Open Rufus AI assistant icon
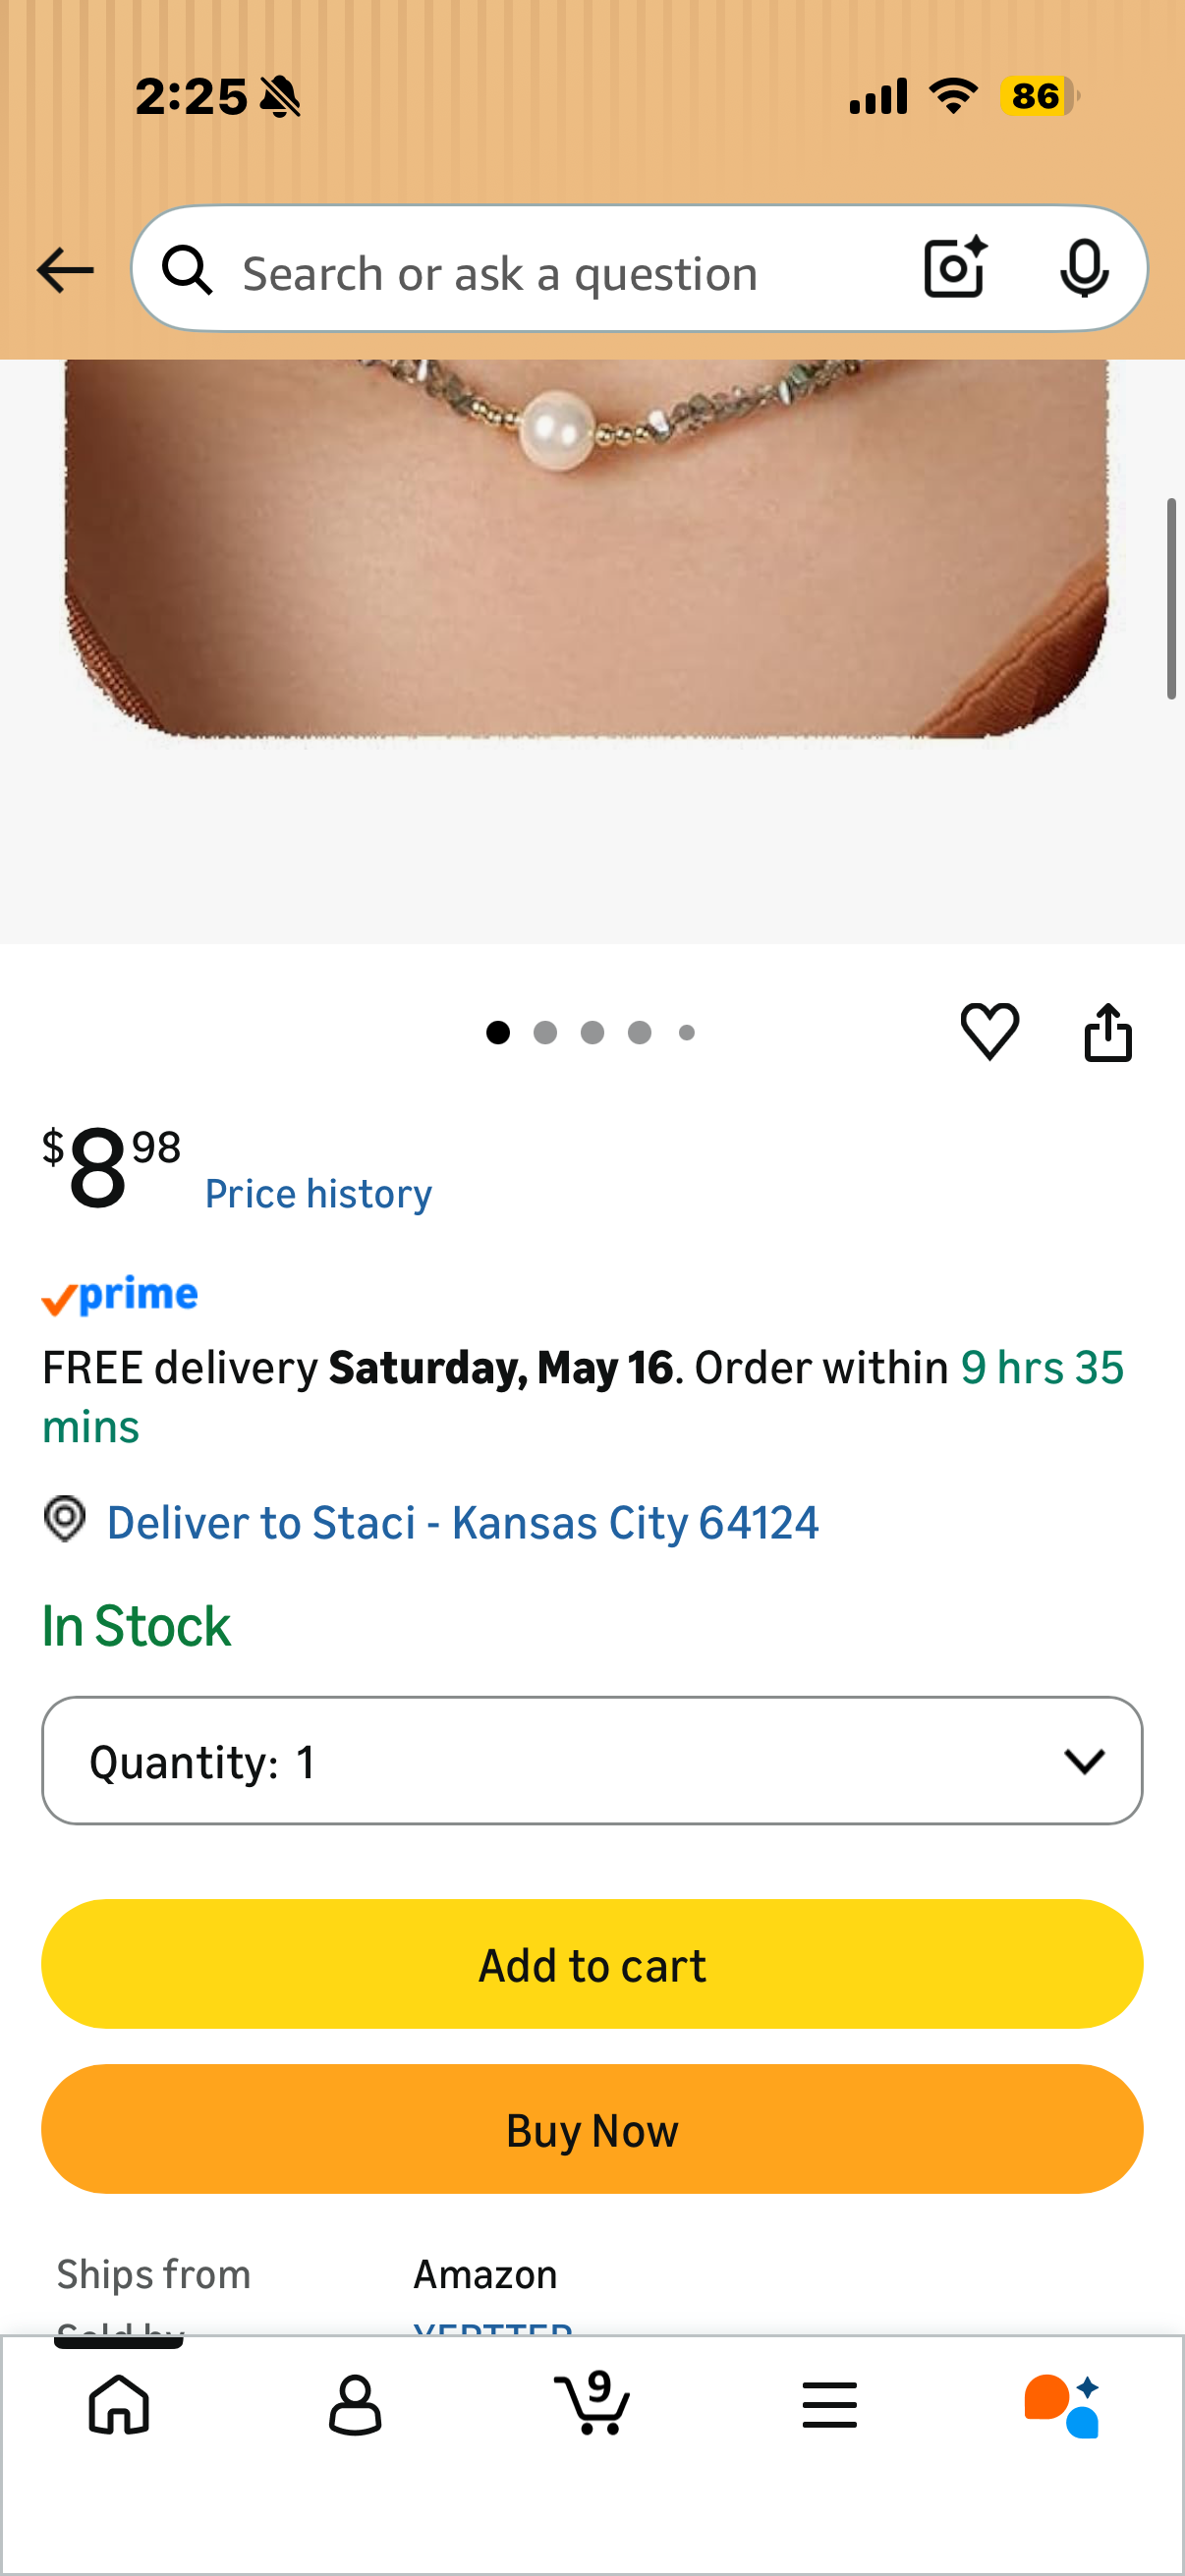This screenshot has height=2576, width=1185. pos(1062,2405)
